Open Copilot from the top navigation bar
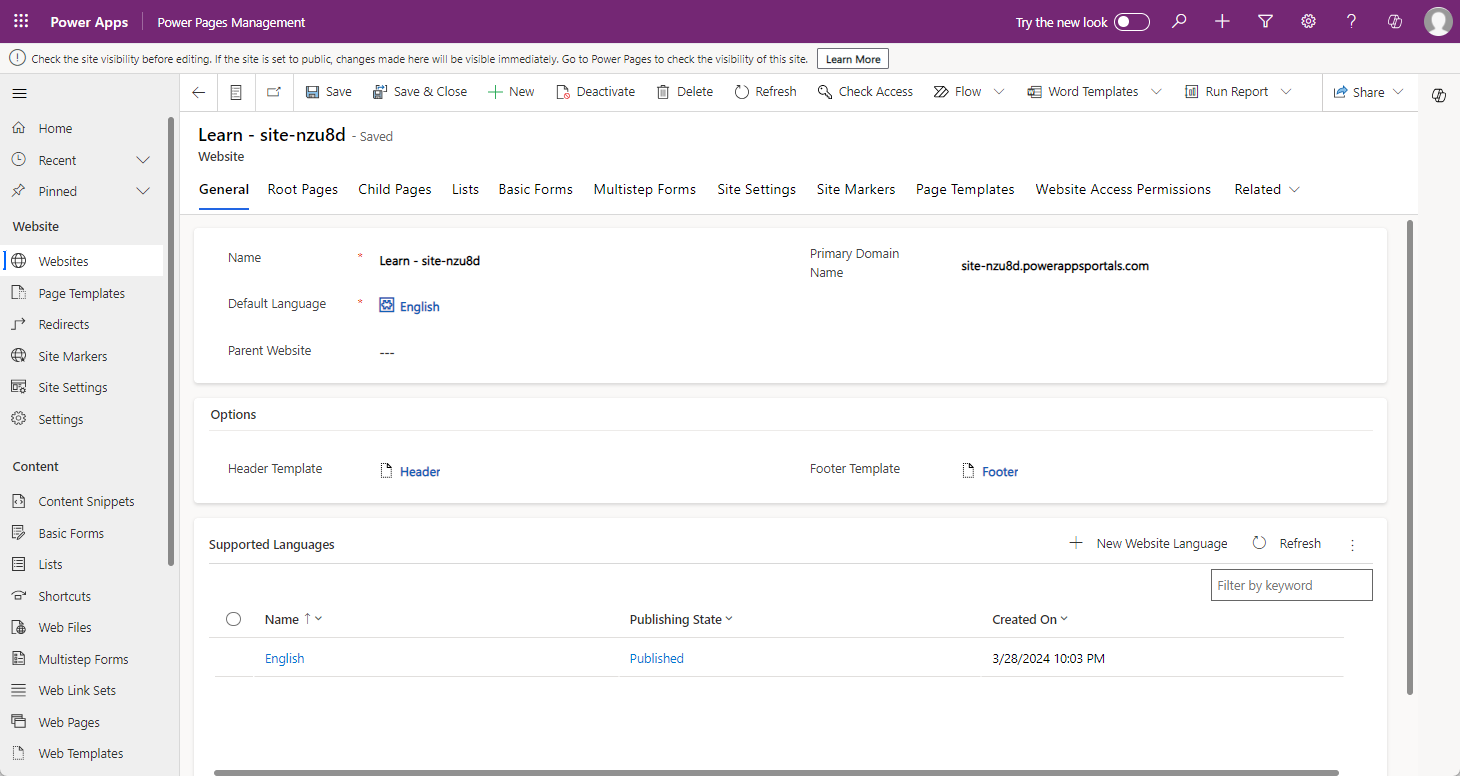The height and width of the screenshot is (776, 1460). pyautogui.click(x=1394, y=21)
